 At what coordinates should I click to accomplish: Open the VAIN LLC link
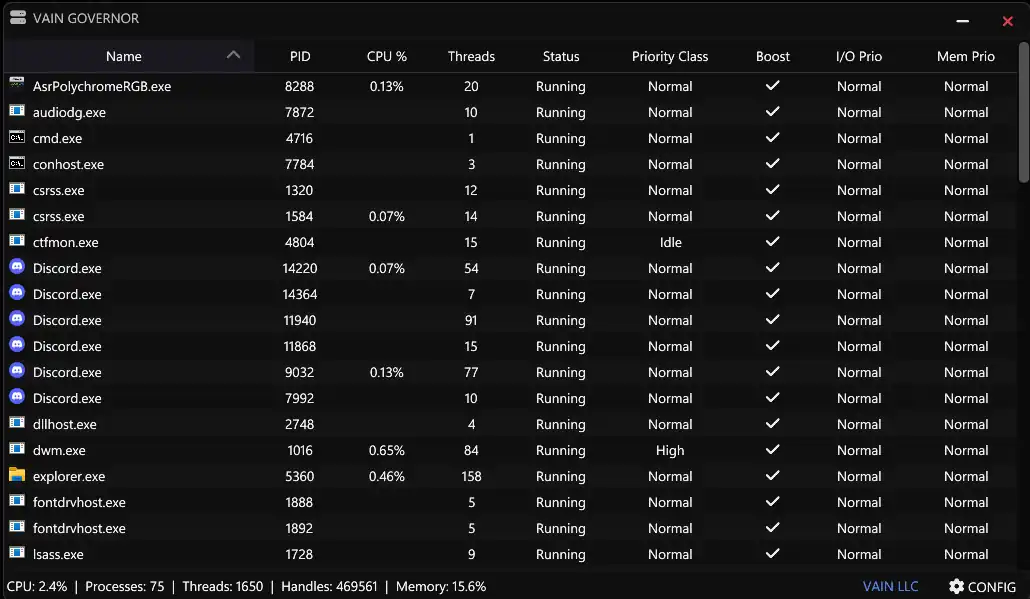coord(891,587)
